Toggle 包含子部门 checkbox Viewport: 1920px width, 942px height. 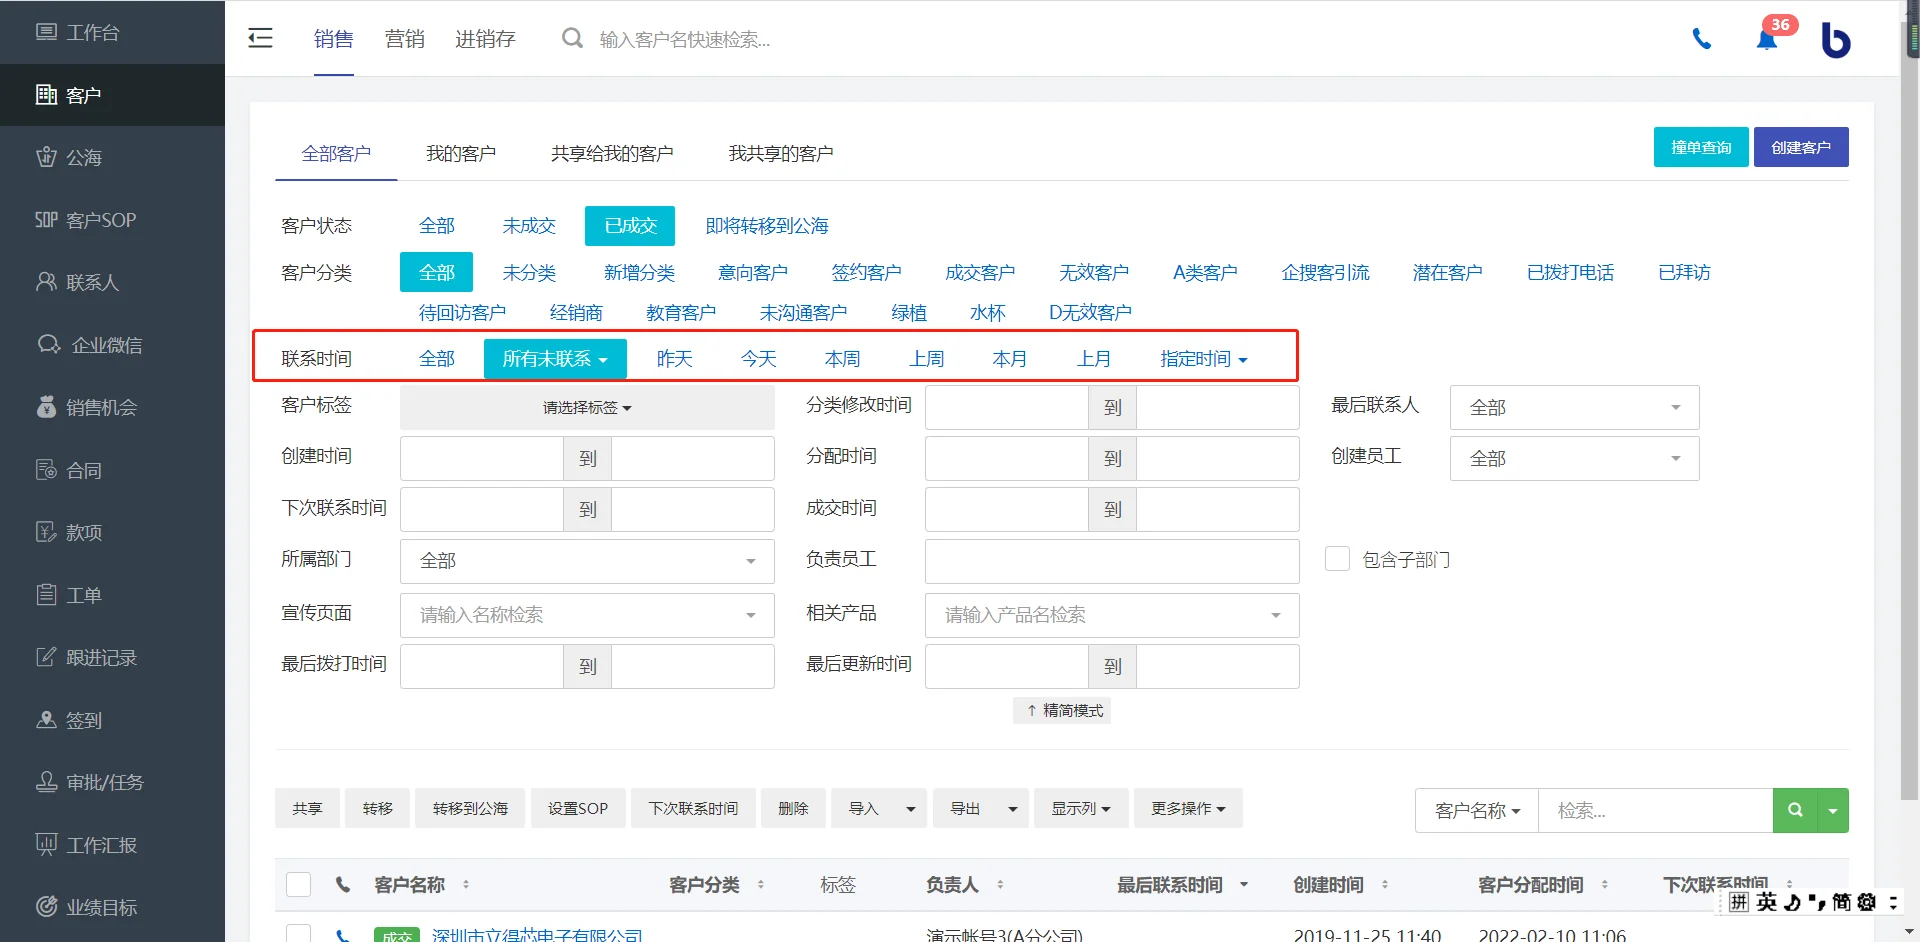tap(1337, 558)
